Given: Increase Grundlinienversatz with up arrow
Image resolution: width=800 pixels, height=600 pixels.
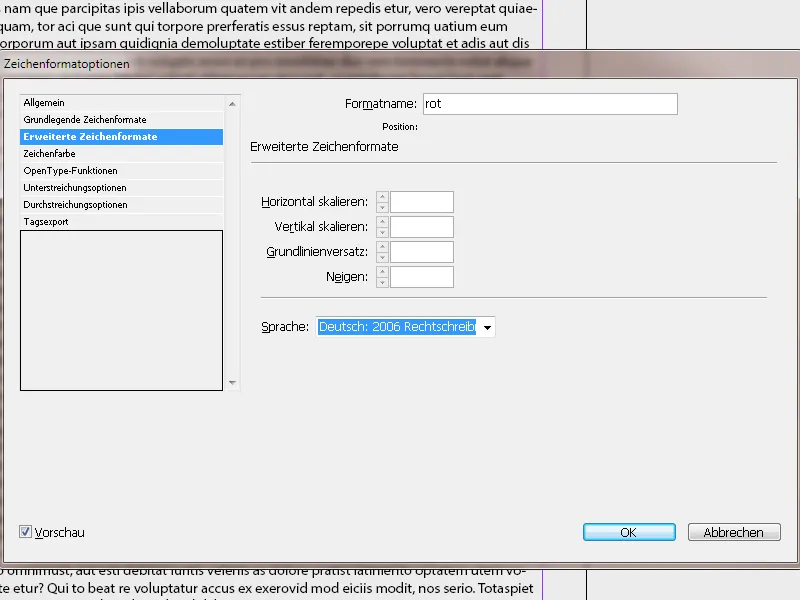Looking at the screenshot, I should point(382,247).
